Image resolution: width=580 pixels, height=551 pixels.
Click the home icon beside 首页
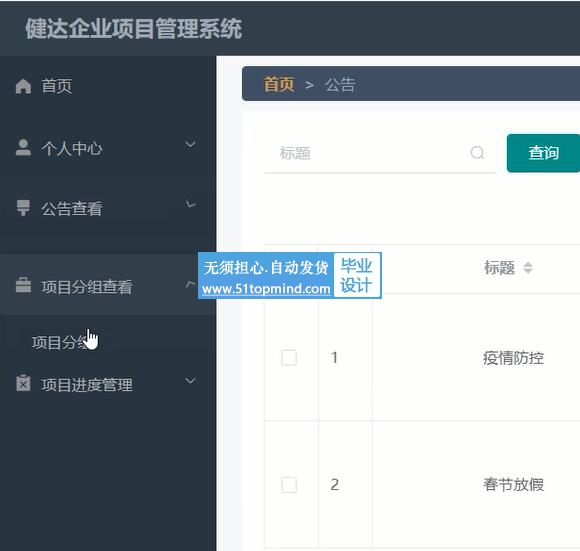click(x=23, y=86)
